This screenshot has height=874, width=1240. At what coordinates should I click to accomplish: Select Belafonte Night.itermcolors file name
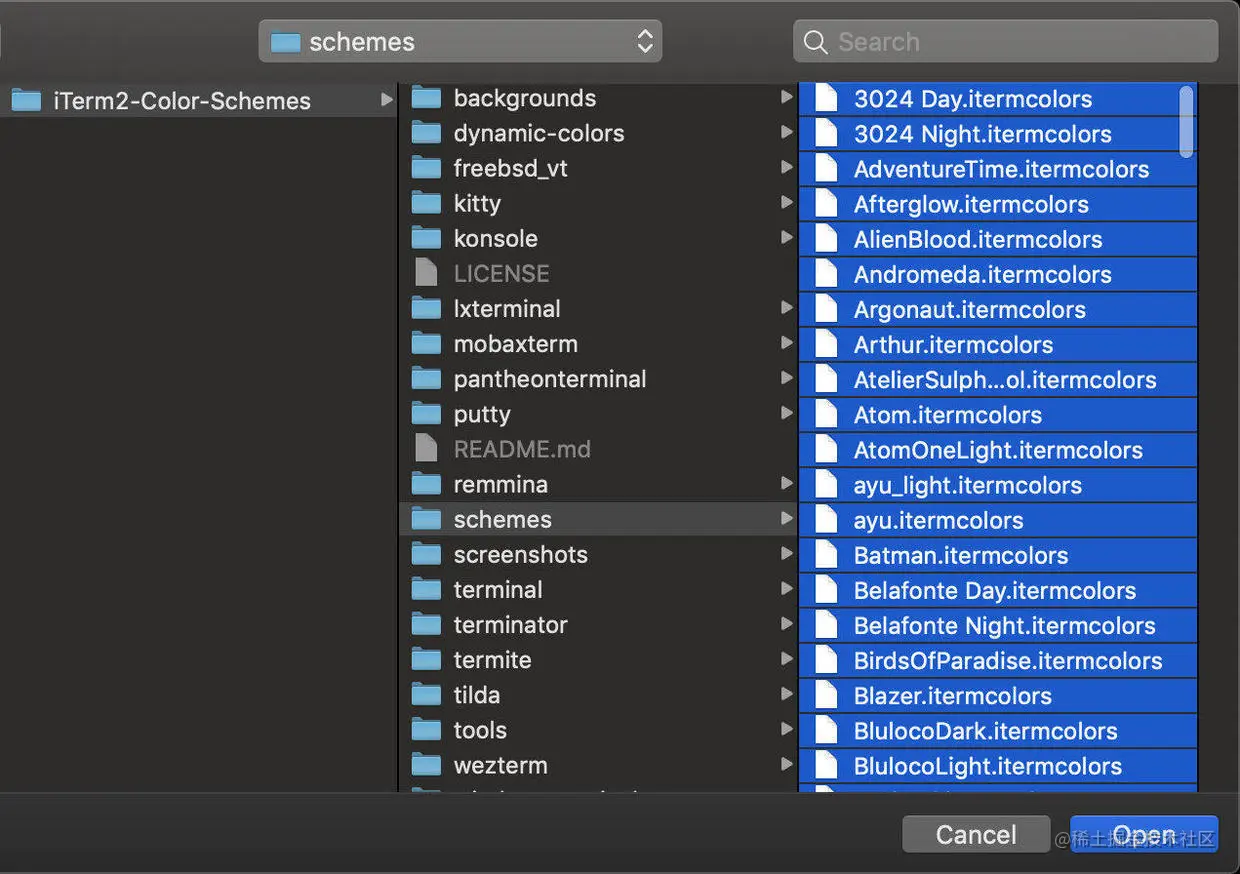click(1005, 626)
